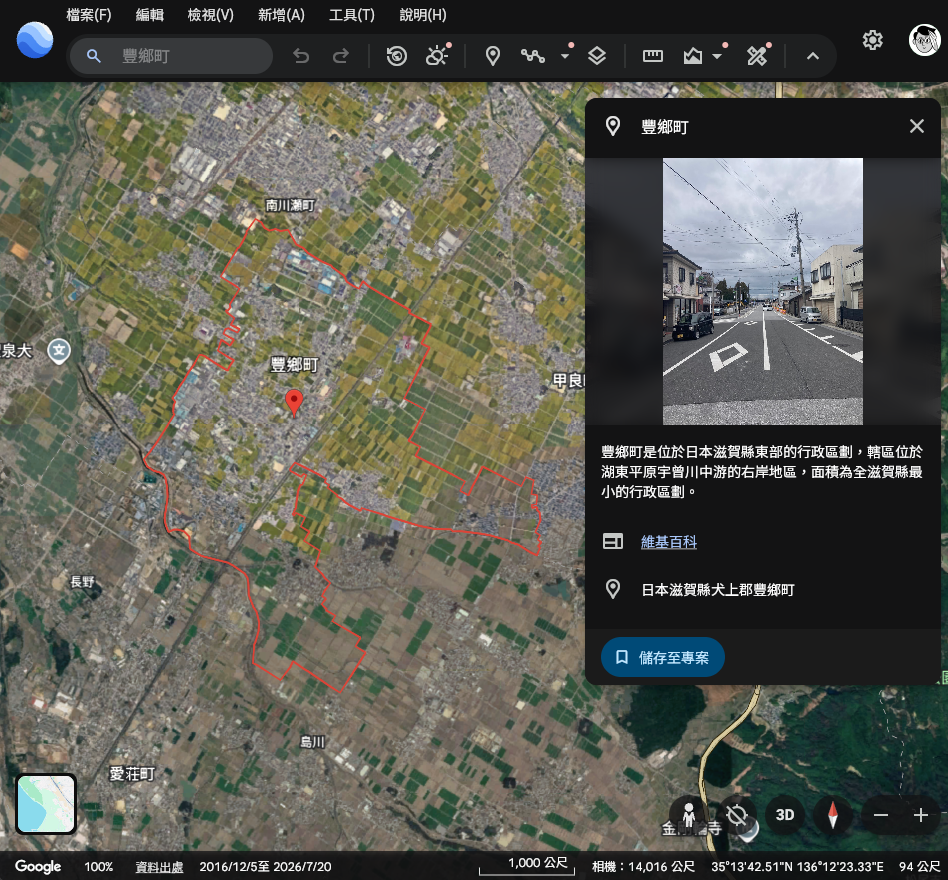Open the 編輯 menu
Viewport: 948px width, 880px height.
[x=149, y=15]
